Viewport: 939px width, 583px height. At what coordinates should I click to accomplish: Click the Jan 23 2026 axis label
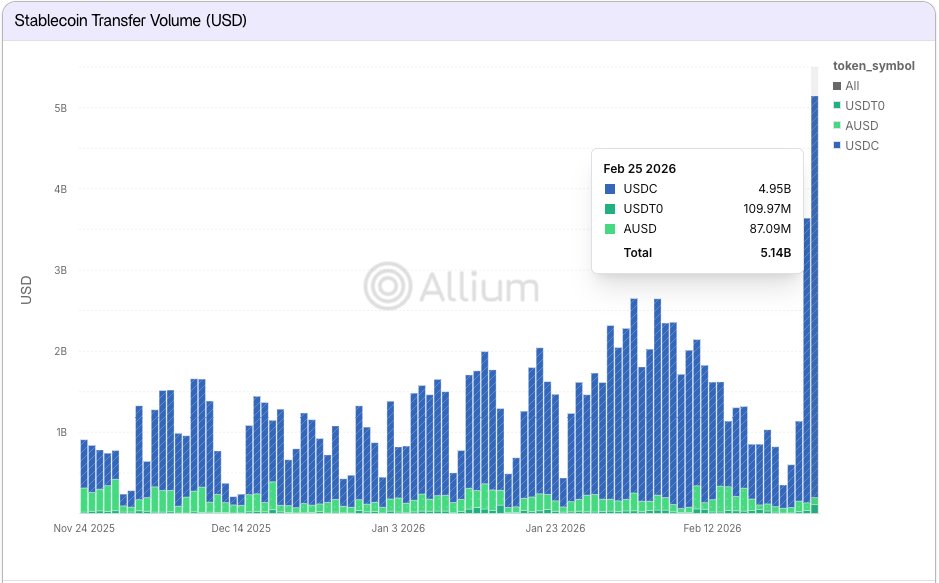pos(555,528)
